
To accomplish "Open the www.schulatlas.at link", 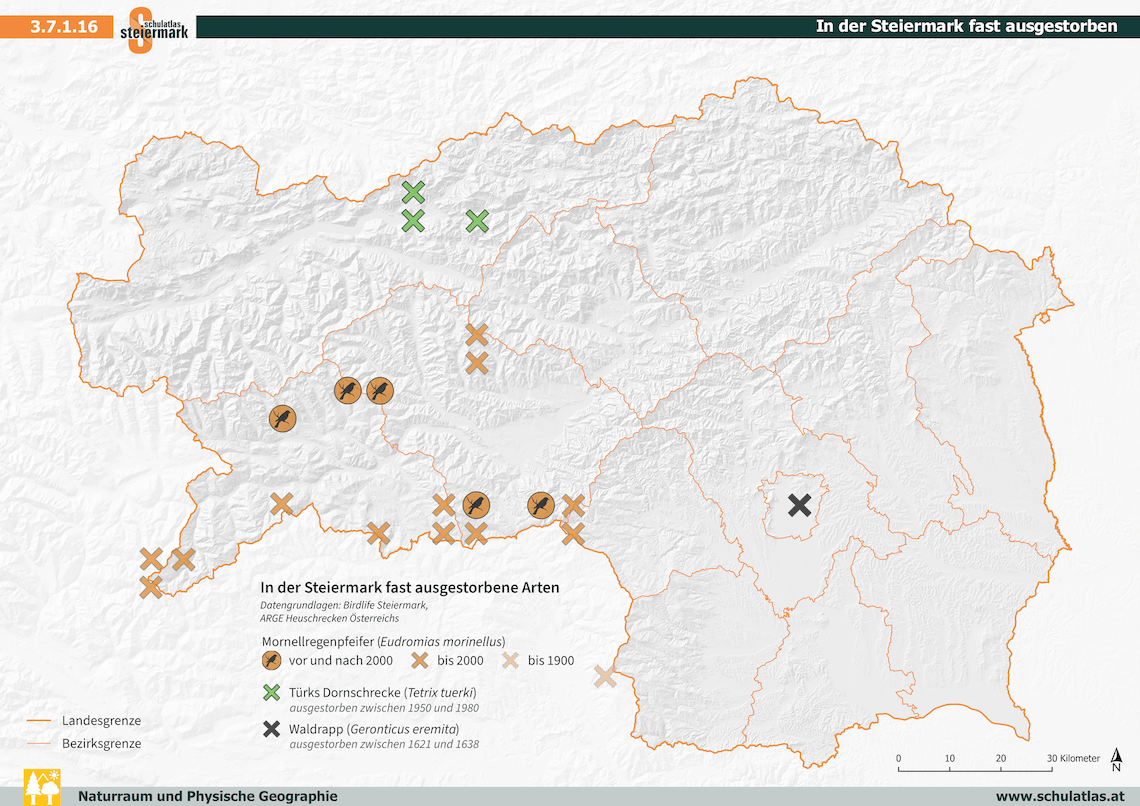I will point(1058,797).
